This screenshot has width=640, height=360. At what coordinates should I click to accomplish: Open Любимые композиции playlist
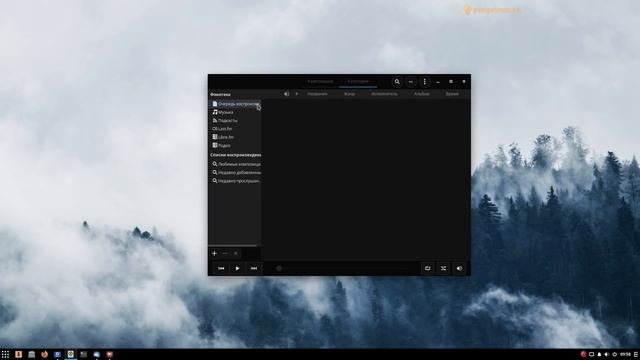(x=235, y=164)
